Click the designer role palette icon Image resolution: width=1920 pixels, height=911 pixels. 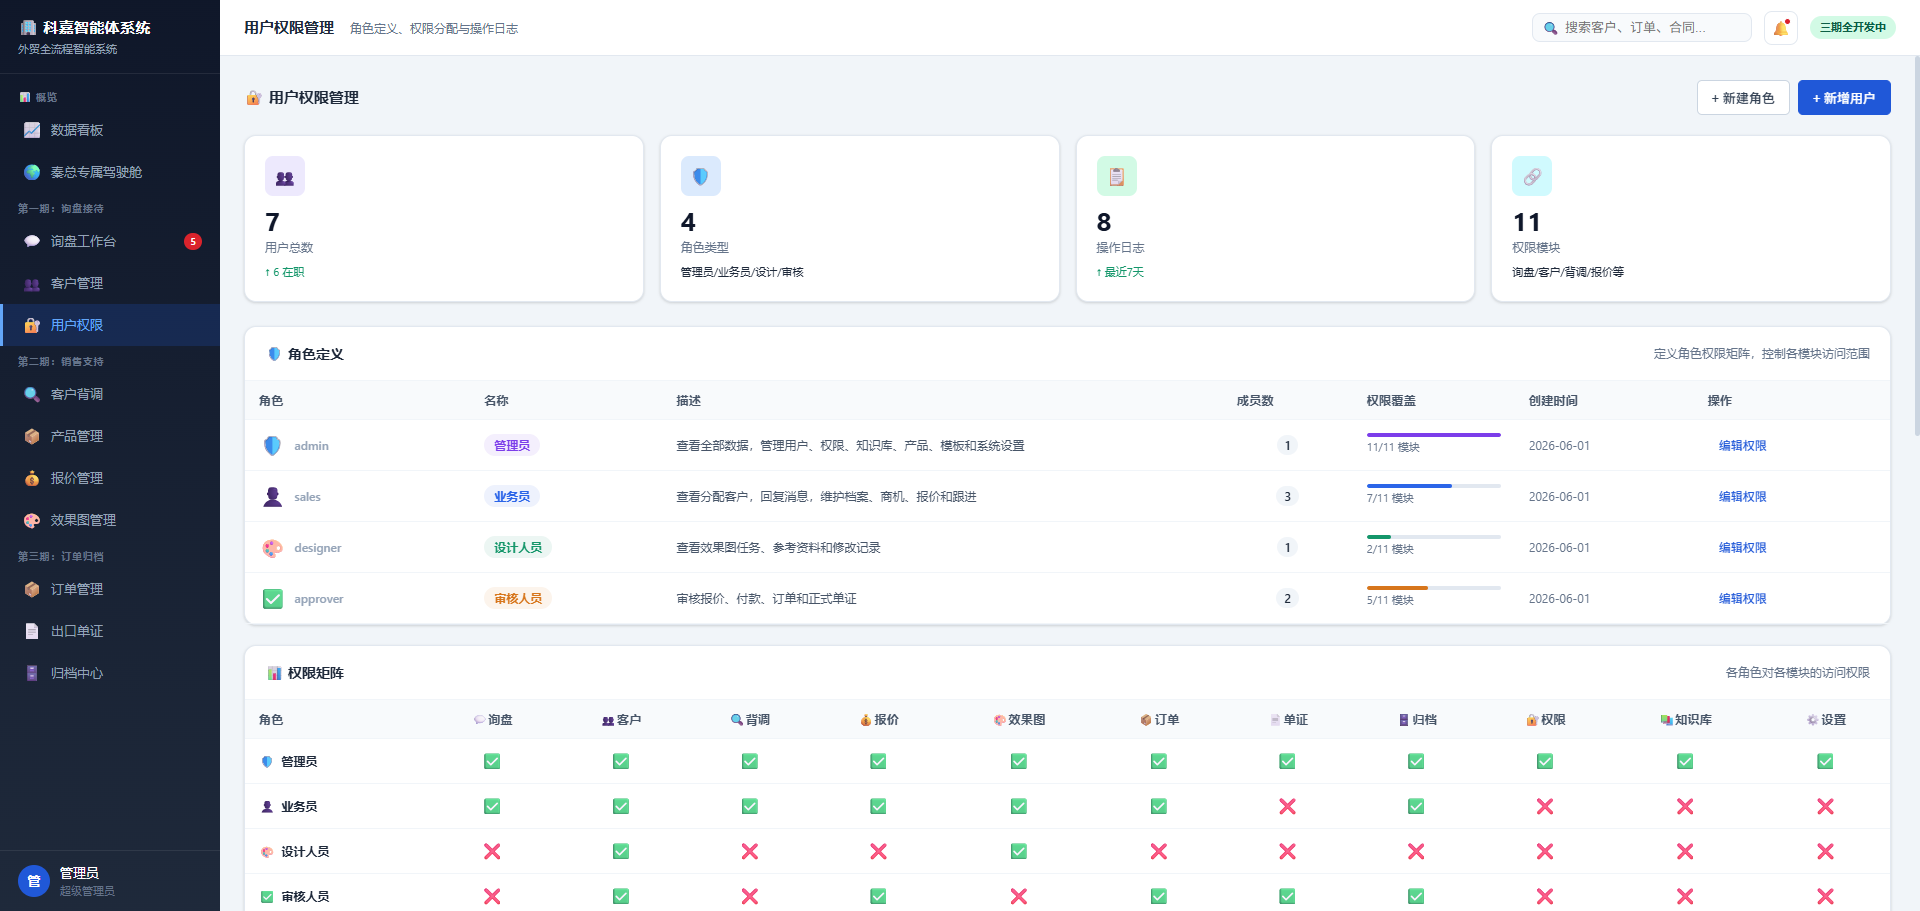[x=272, y=548]
